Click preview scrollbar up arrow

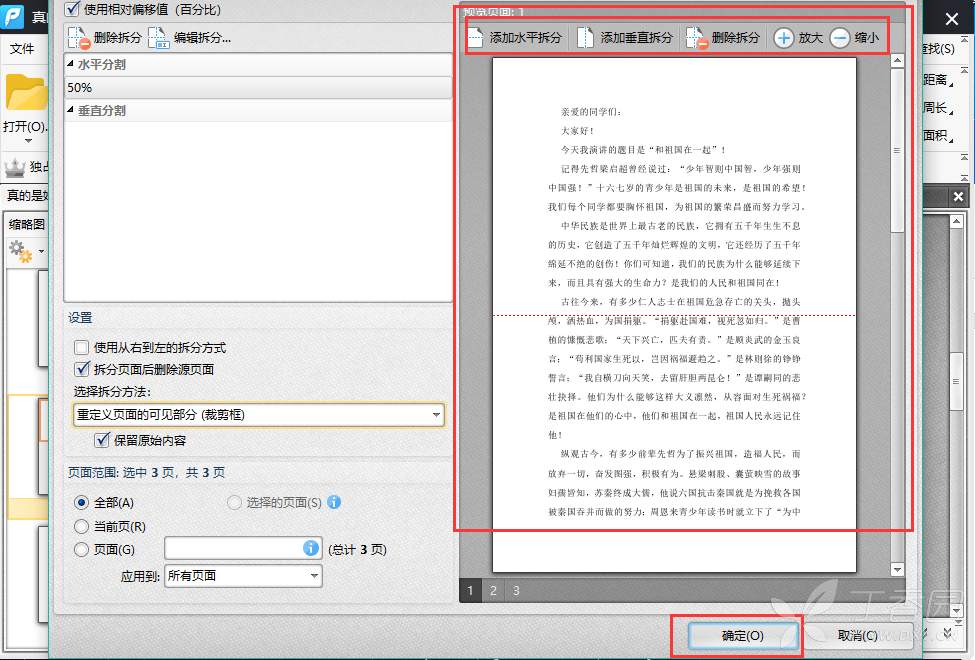coord(897,60)
